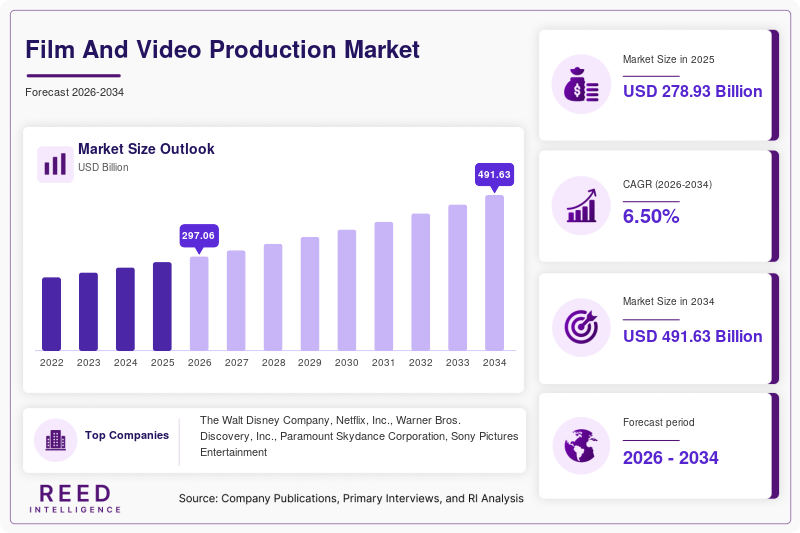800x533 pixels.
Task: Click the 'USD 491.63 Billion' value
Action: tap(692, 337)
